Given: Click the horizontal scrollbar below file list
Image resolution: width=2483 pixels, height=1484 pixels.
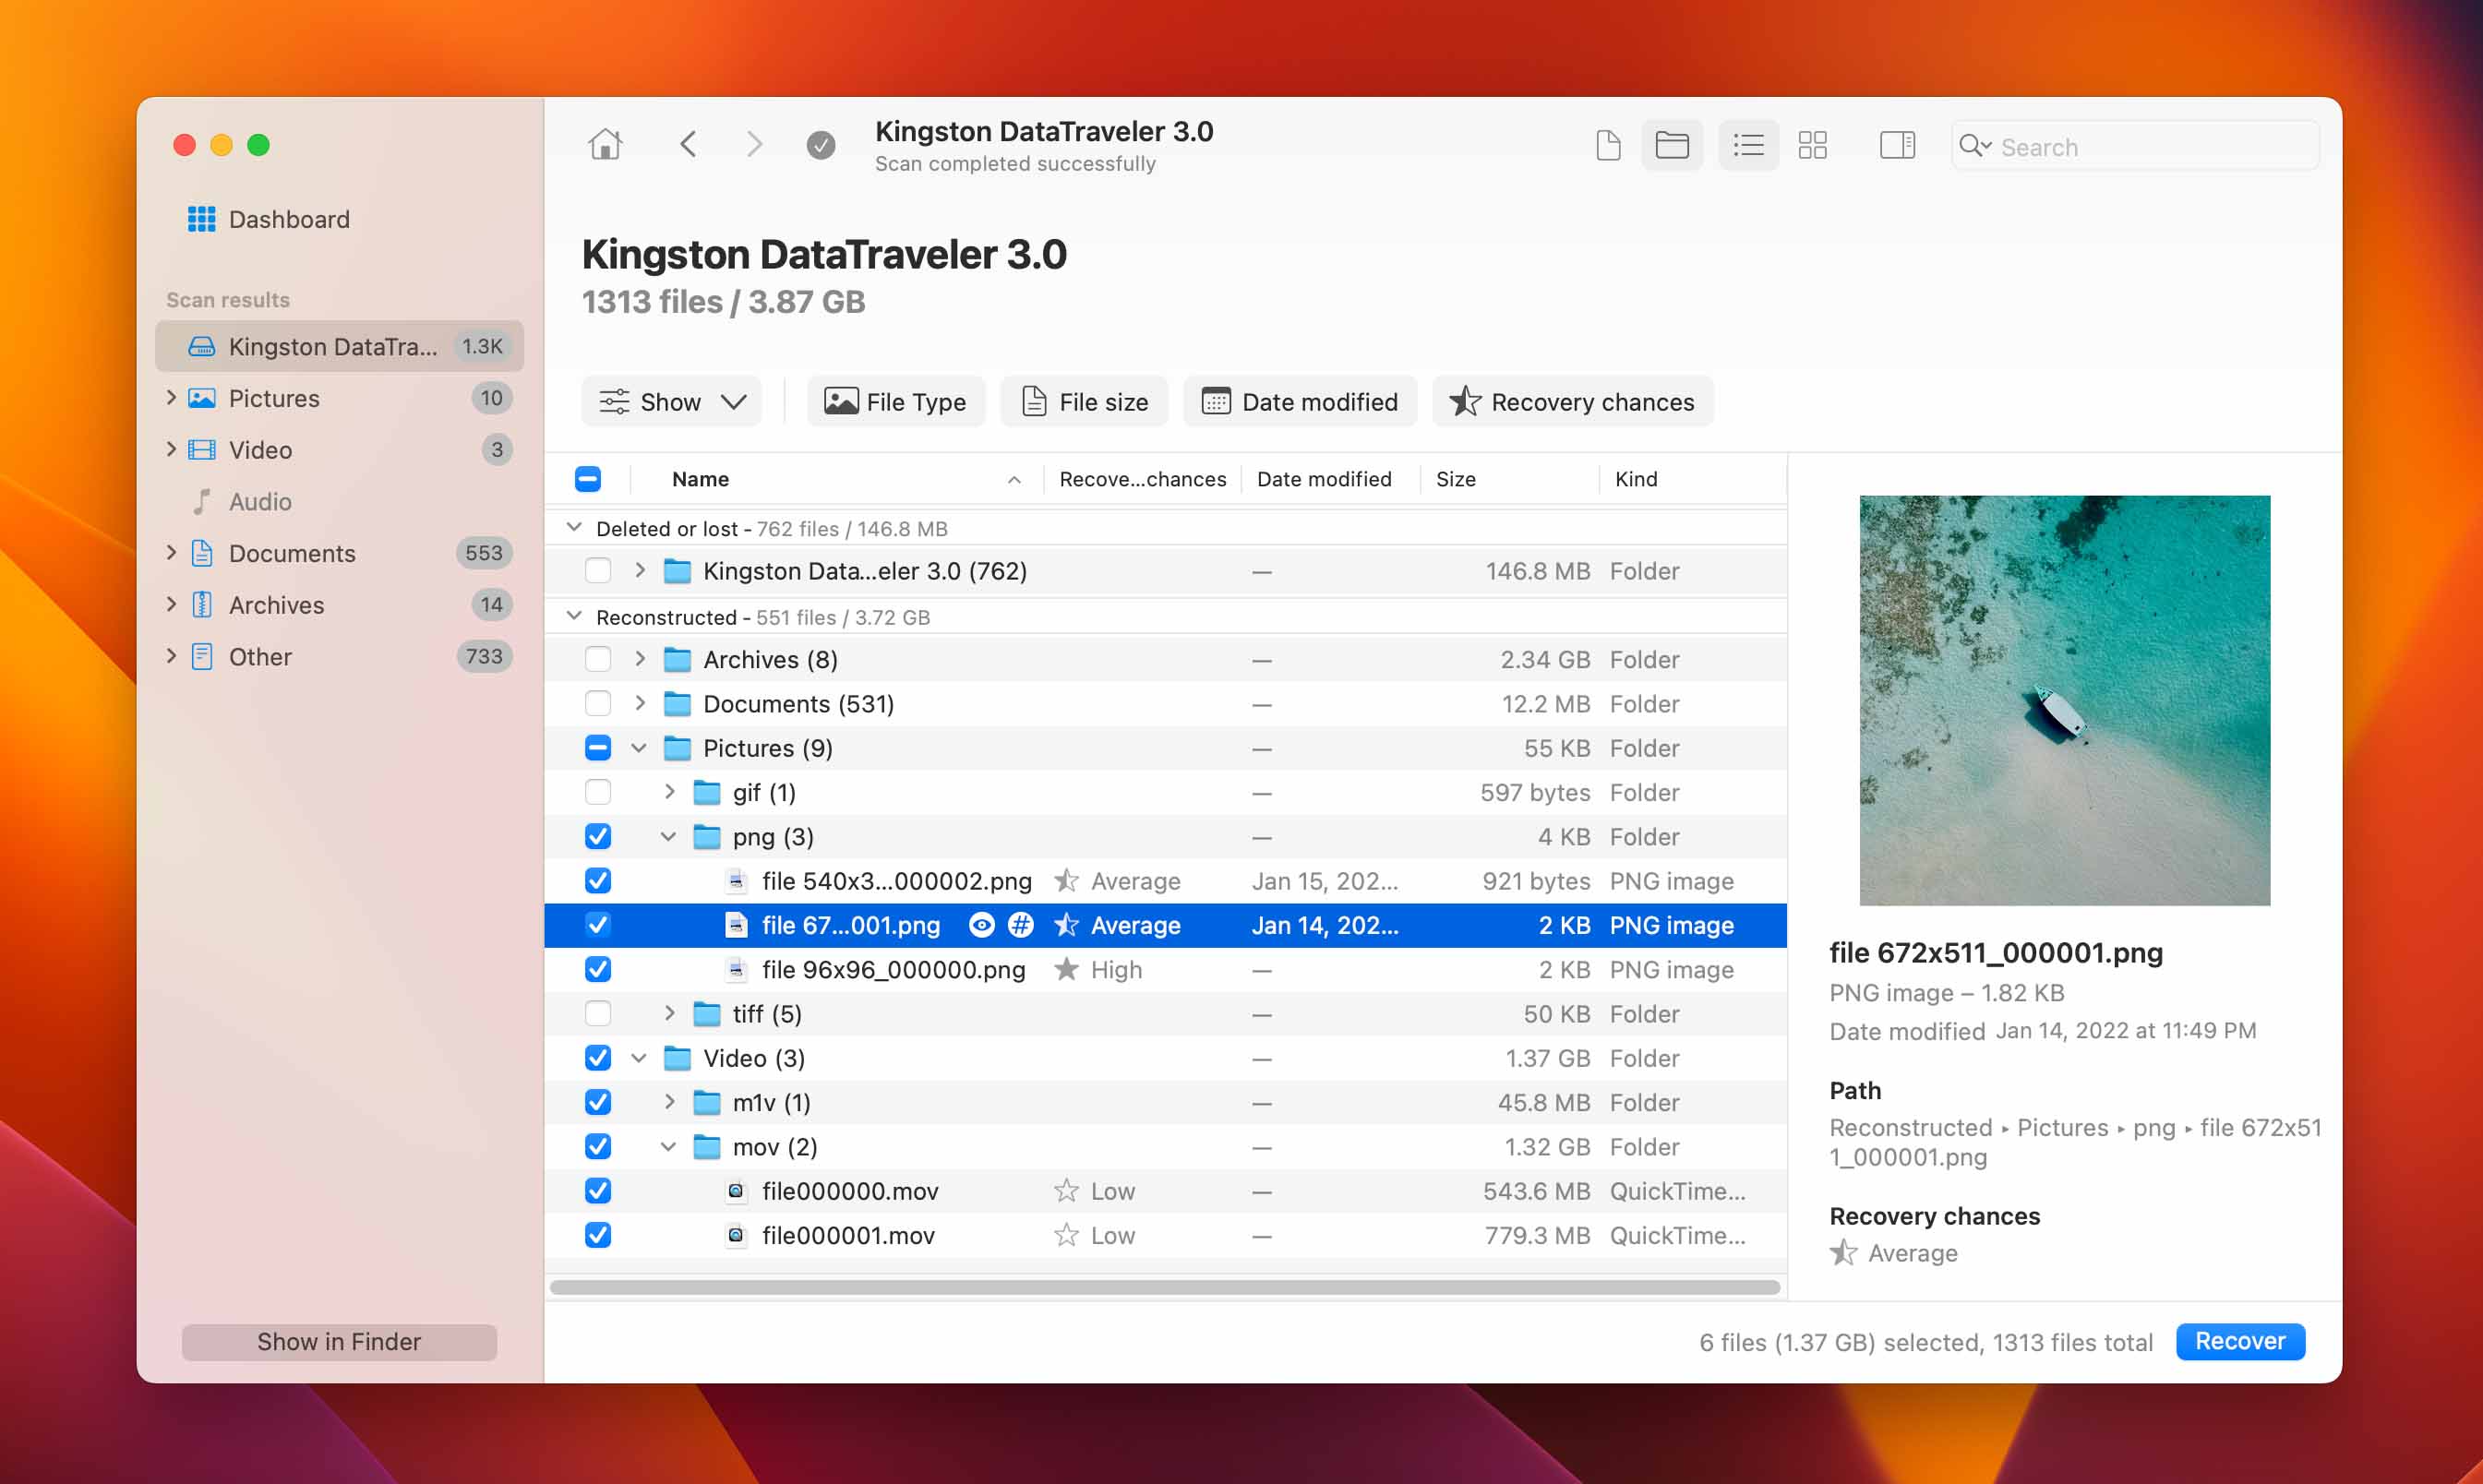Looking at the screenshot, I should [x=1165, y=1287].
